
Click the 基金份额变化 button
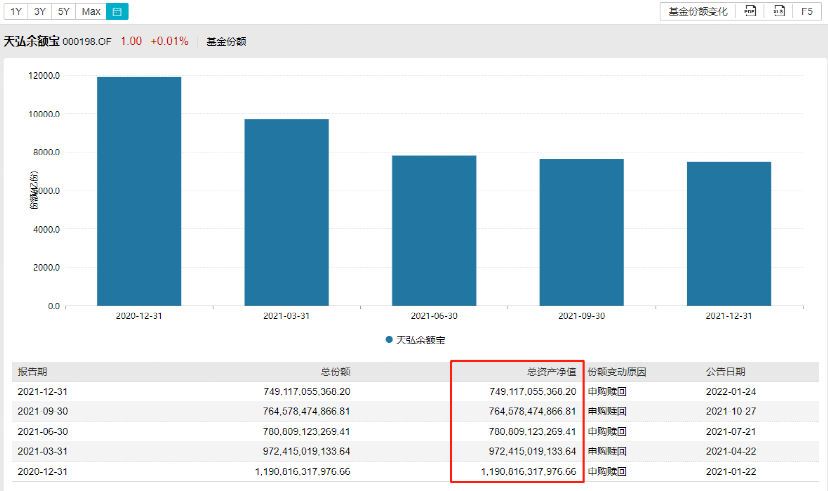tap(698, 12)
